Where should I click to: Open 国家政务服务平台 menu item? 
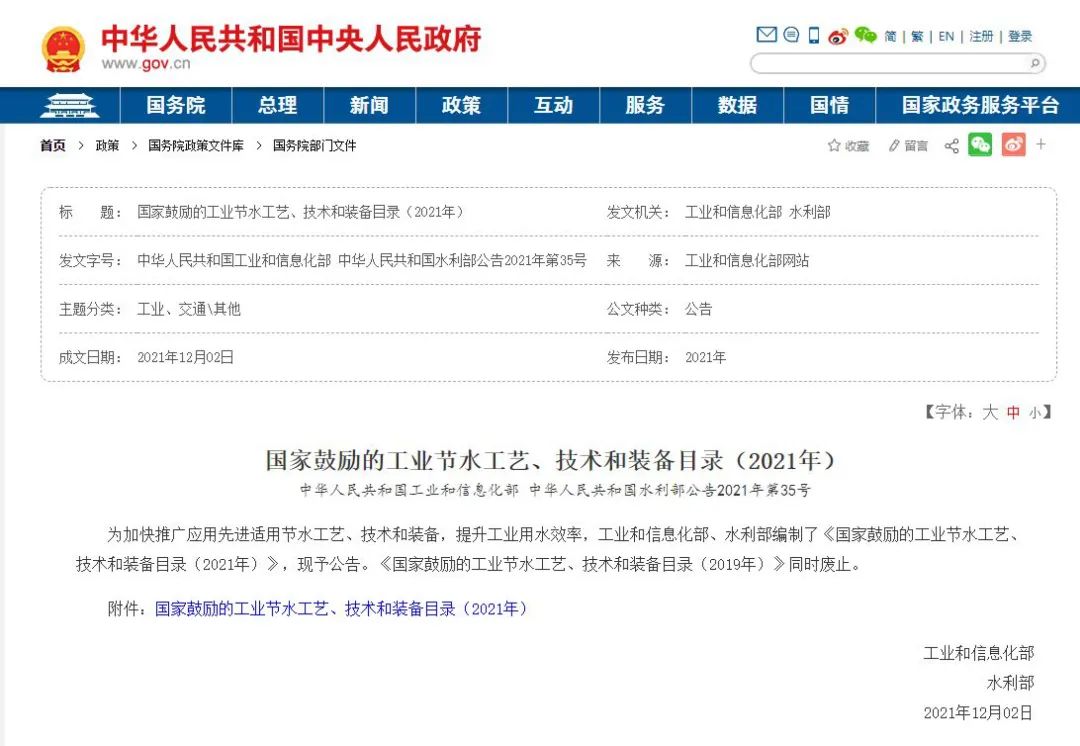pyautogui.click(x=979, y=105)
